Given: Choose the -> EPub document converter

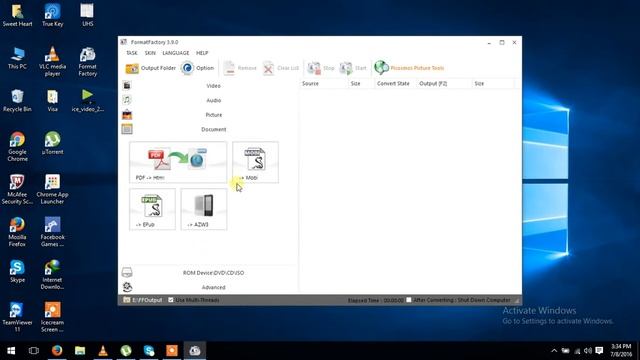Looking at the screenshot, I should tap(152, 209).
